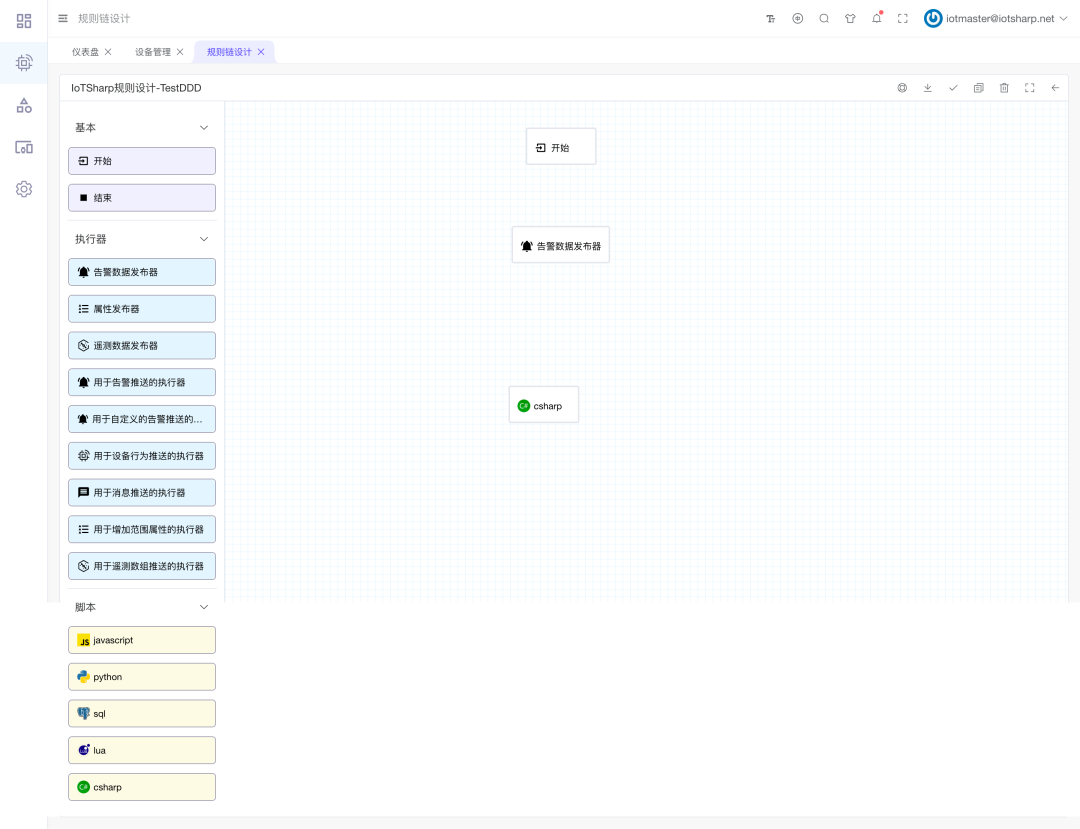Screen dimensions: 1080x829
Task: Select the 用于自定义的告警推送的 palette node
Action: point(142,419)
